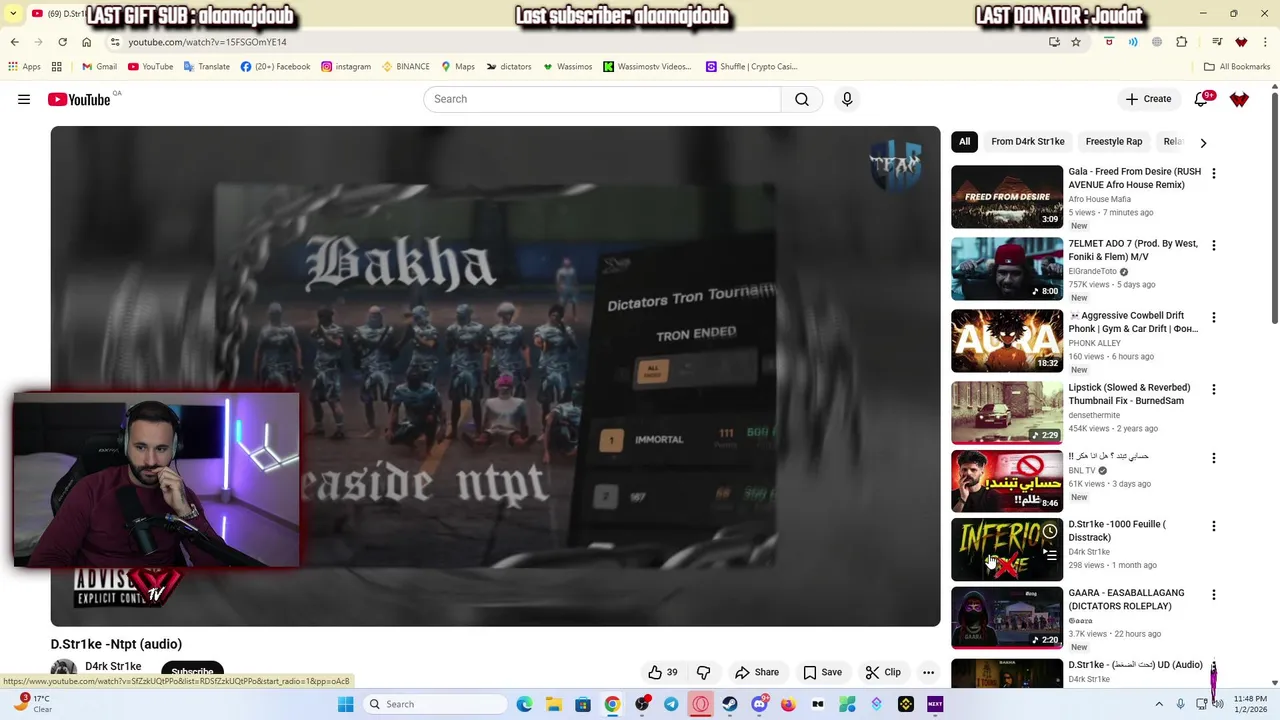Click the Create button
The width and height of the screenshot is (1280, 720).
[1148, 99]
